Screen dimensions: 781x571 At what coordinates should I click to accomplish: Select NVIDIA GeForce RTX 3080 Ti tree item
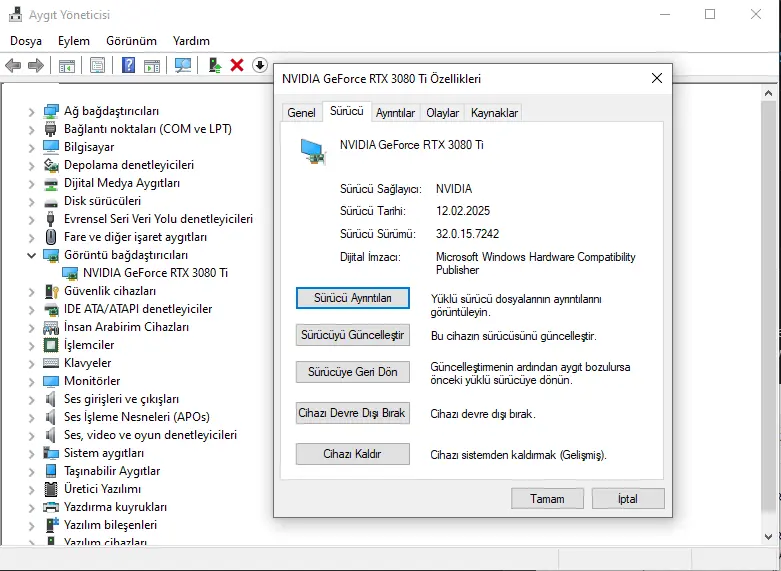pyautogui.click(x=155, y=273)
